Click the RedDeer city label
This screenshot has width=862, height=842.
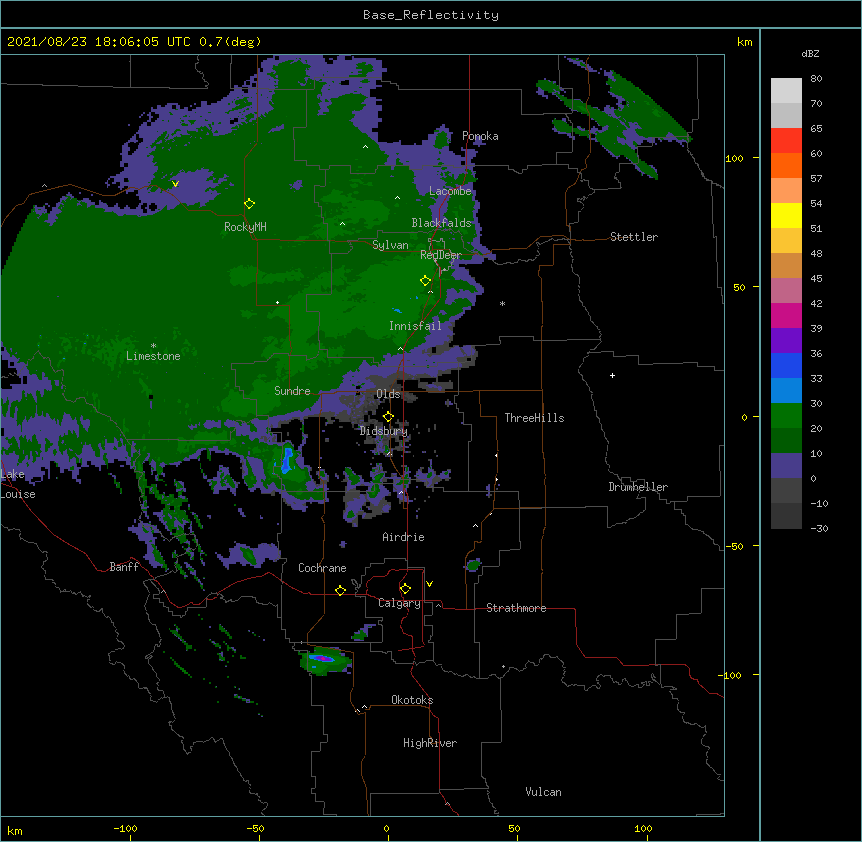[440, 255]
